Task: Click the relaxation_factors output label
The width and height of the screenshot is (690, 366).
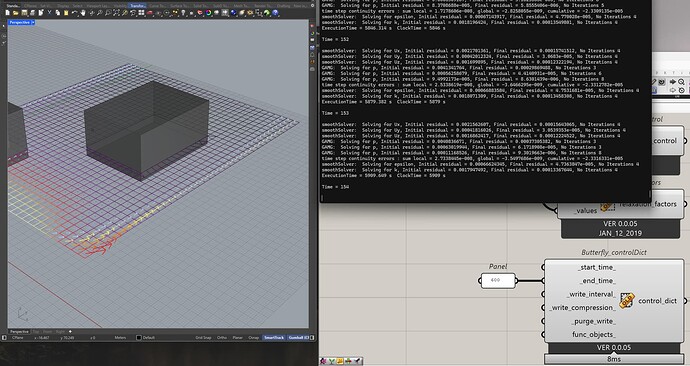Action: tap(647, 204)
